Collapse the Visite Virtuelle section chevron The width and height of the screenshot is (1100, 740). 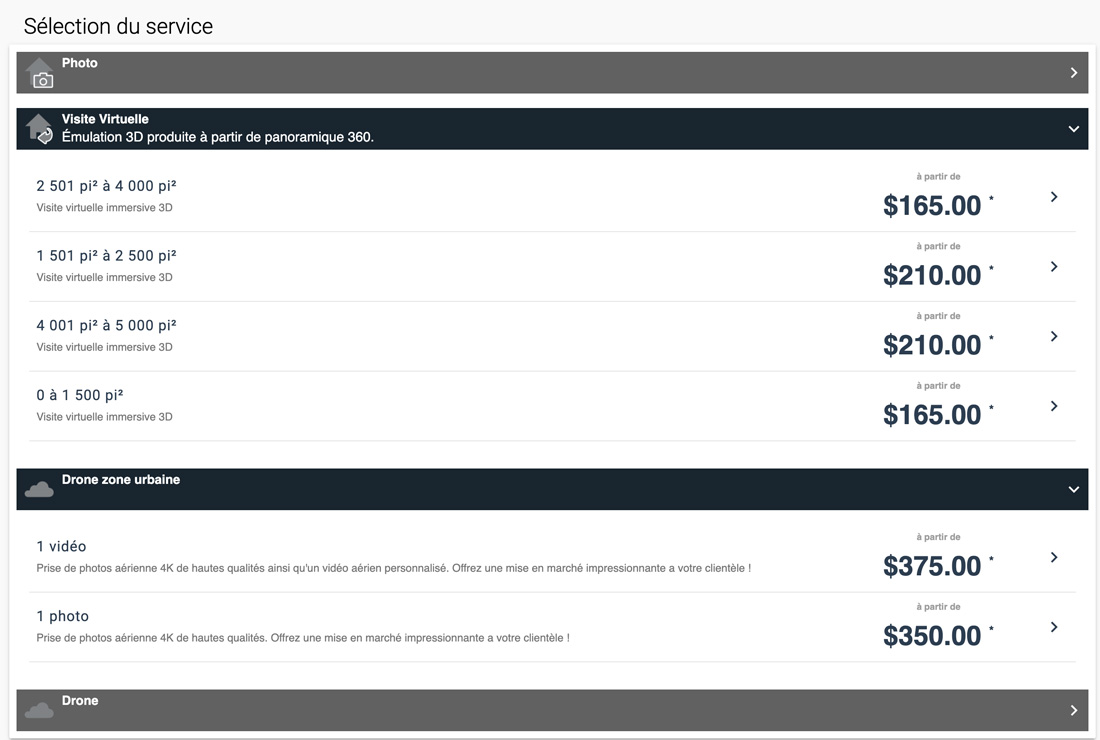[x=1073, y=129]
